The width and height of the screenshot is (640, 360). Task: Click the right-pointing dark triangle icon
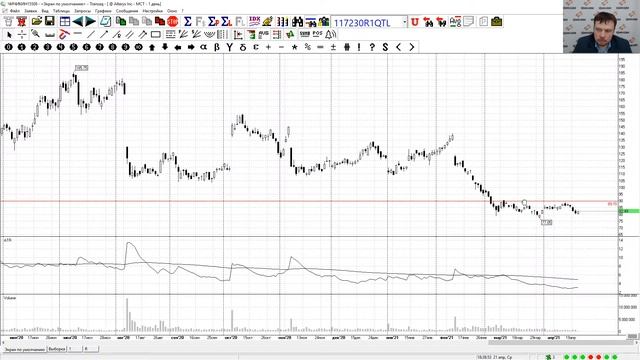pyautogui.click(x=90, y=21)
